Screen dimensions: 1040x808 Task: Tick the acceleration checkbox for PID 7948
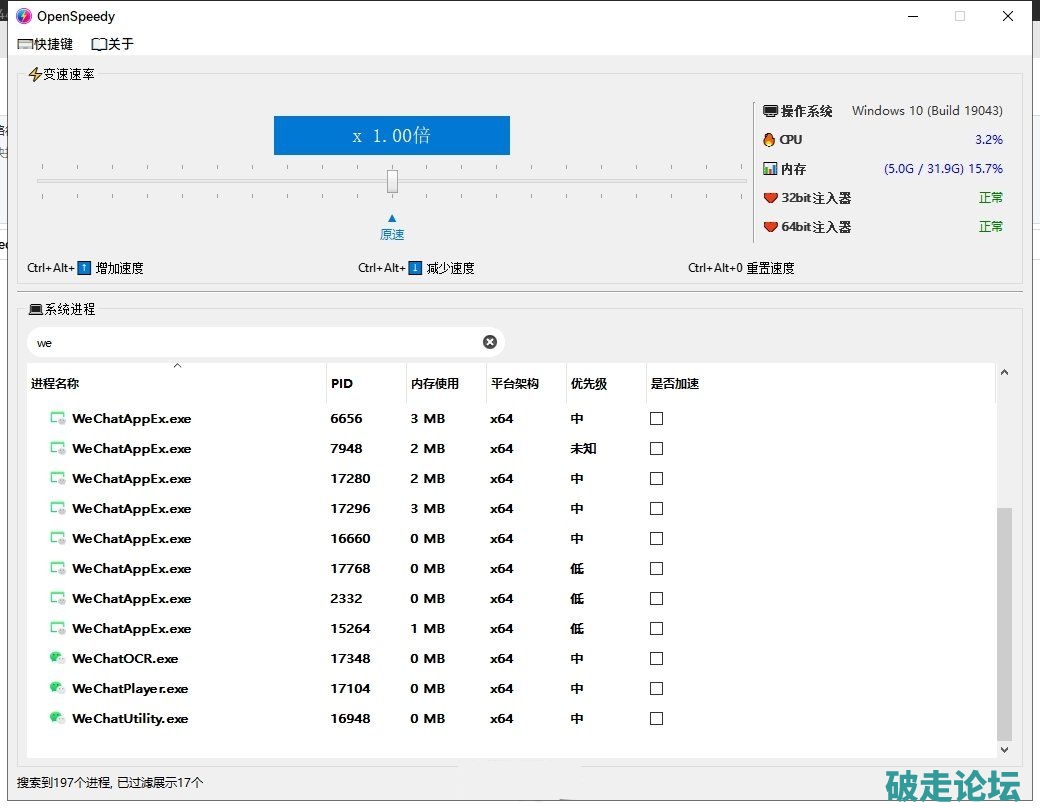click(656, 448)
